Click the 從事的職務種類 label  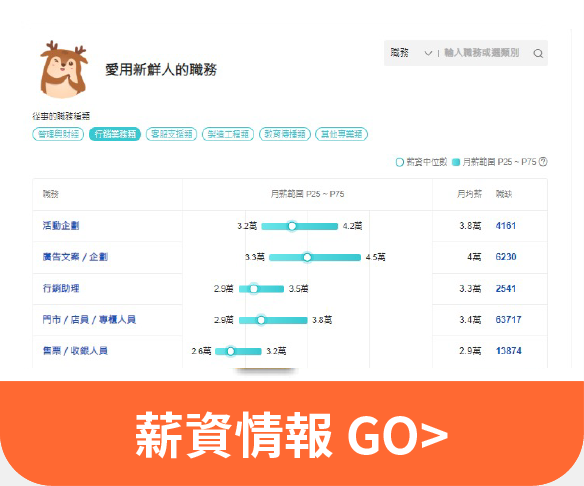61,116
